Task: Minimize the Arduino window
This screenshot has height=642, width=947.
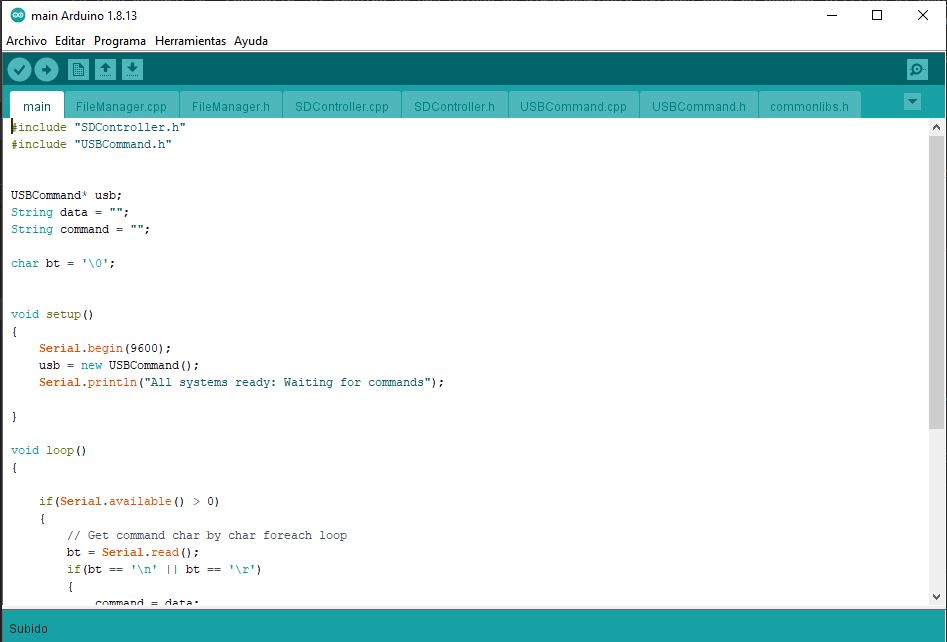Action: (832, 16)
